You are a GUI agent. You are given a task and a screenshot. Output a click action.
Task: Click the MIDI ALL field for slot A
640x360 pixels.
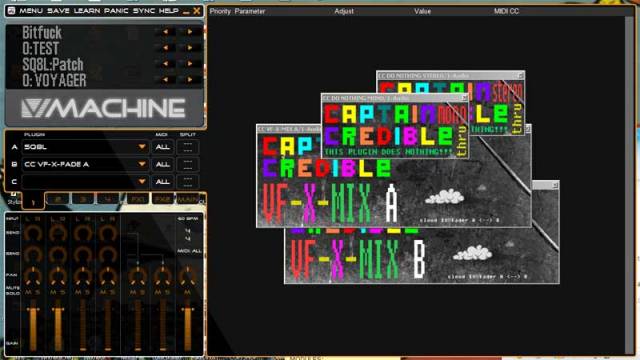coord(162,147)
